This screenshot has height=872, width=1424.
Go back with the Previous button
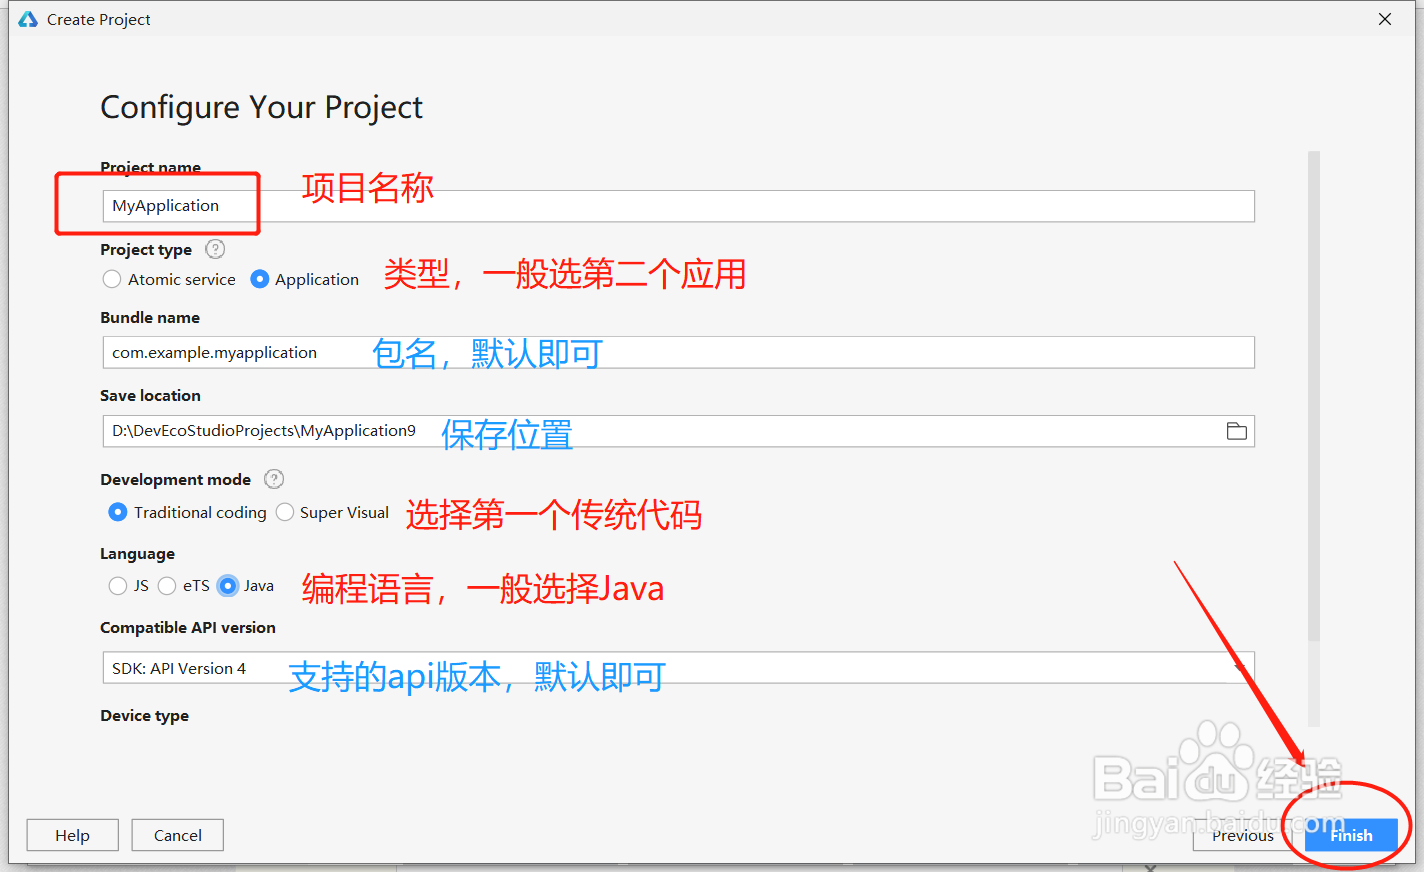pos(1243,835)
